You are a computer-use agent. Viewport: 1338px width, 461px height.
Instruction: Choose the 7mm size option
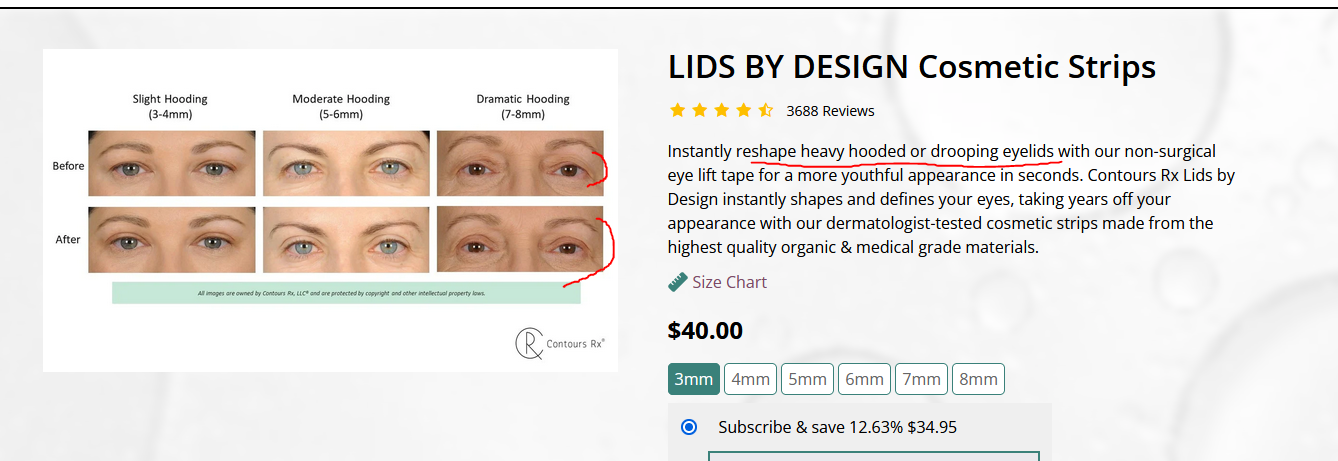tap(921, 379)
